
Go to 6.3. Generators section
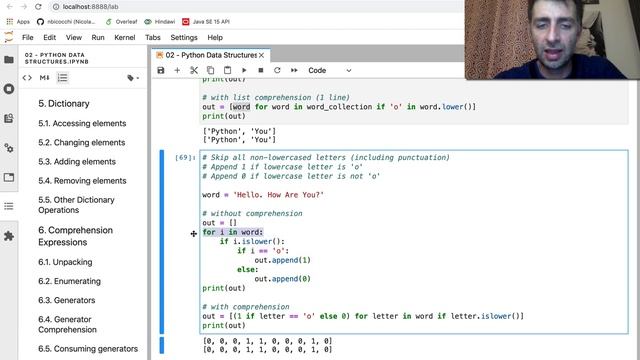point(67,300)
